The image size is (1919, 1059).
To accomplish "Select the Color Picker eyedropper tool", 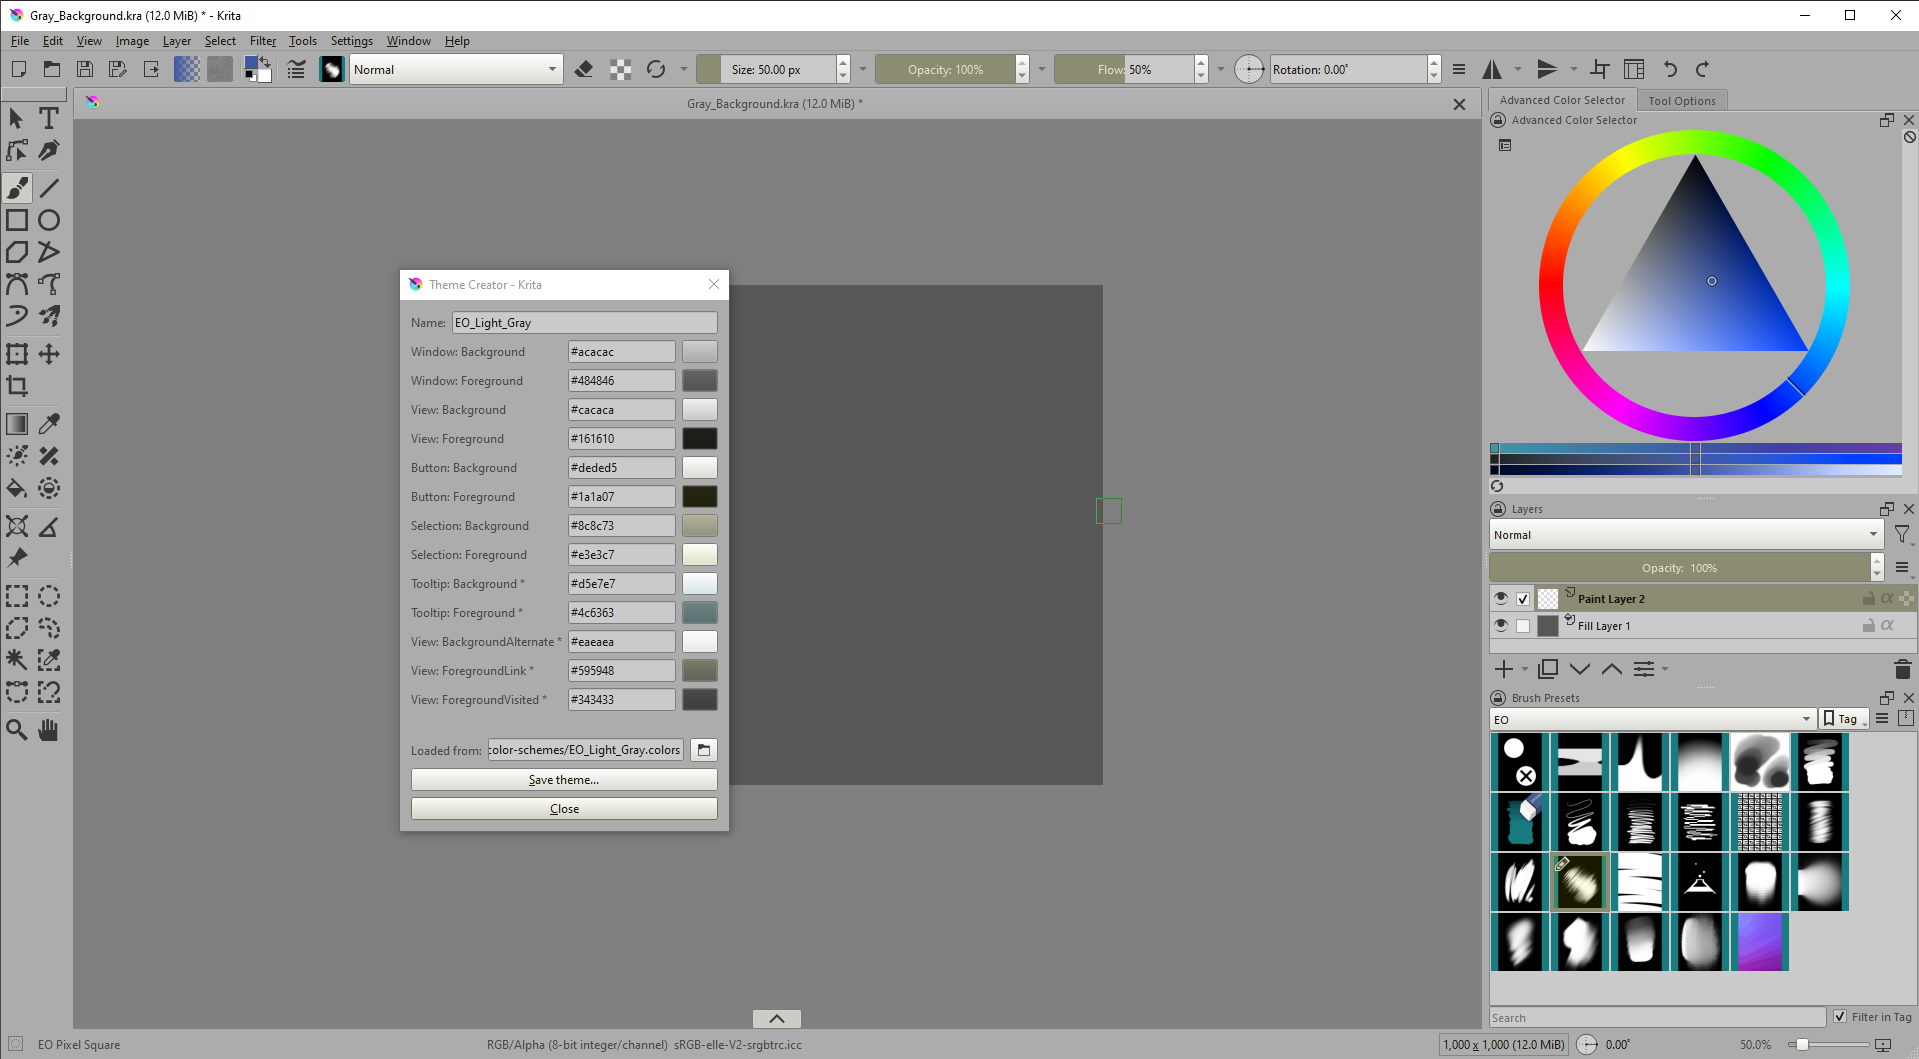I will tap(49, 424).
